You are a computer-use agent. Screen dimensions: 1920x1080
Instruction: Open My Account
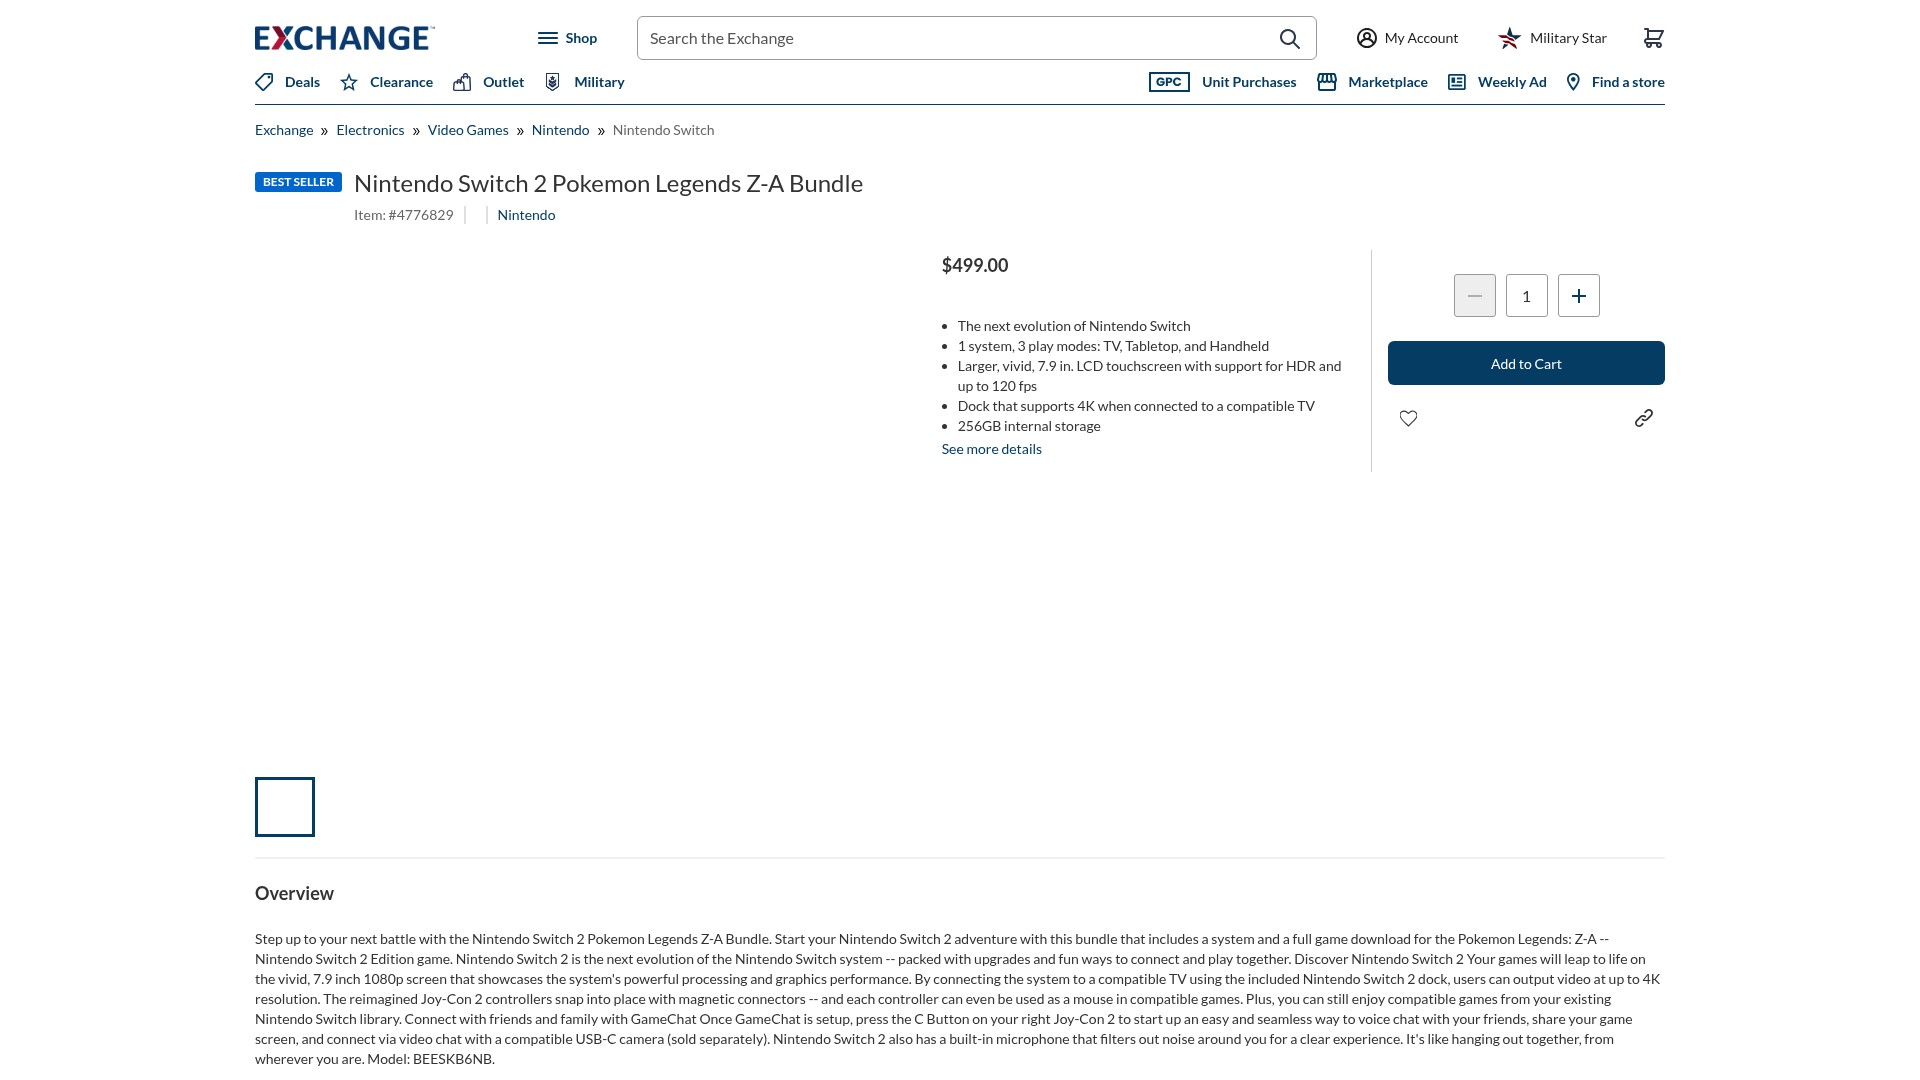1407,38
